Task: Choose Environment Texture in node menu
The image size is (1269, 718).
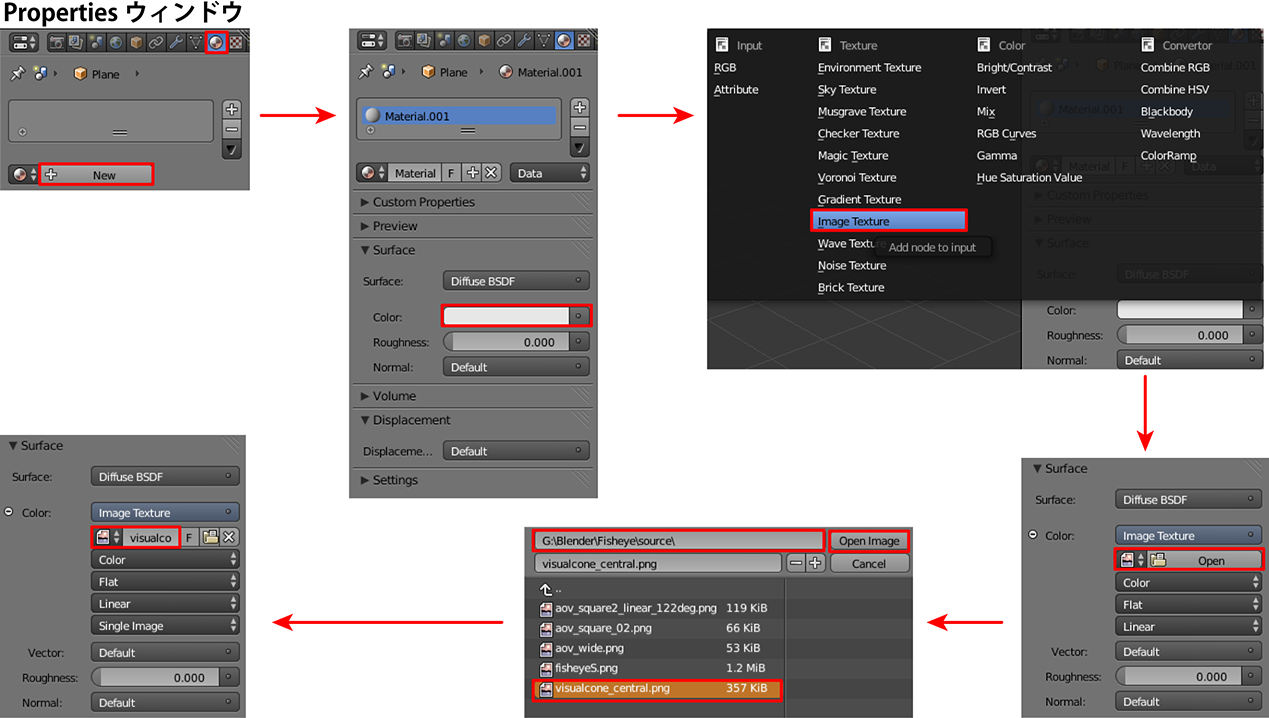Action: pyautogui.click(x=869, y=67)
